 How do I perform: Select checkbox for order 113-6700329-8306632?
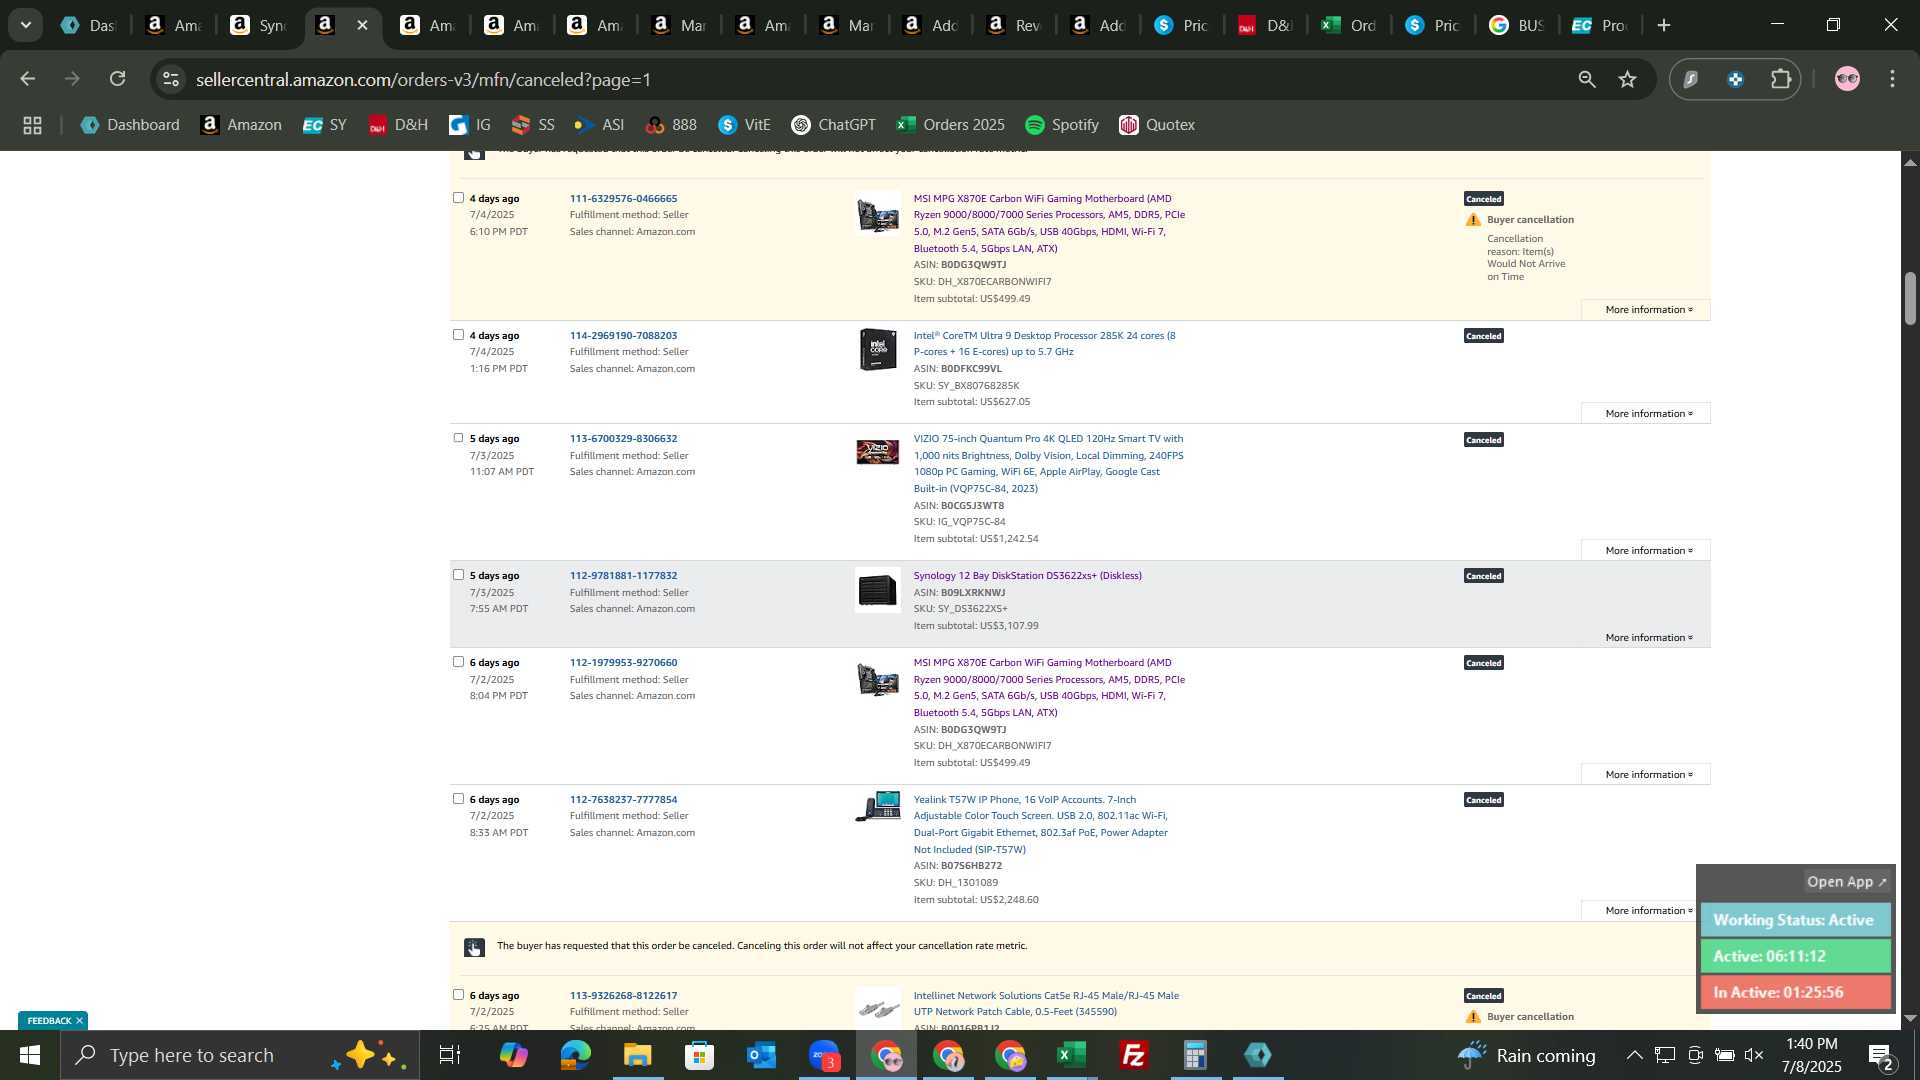(458, 438)
